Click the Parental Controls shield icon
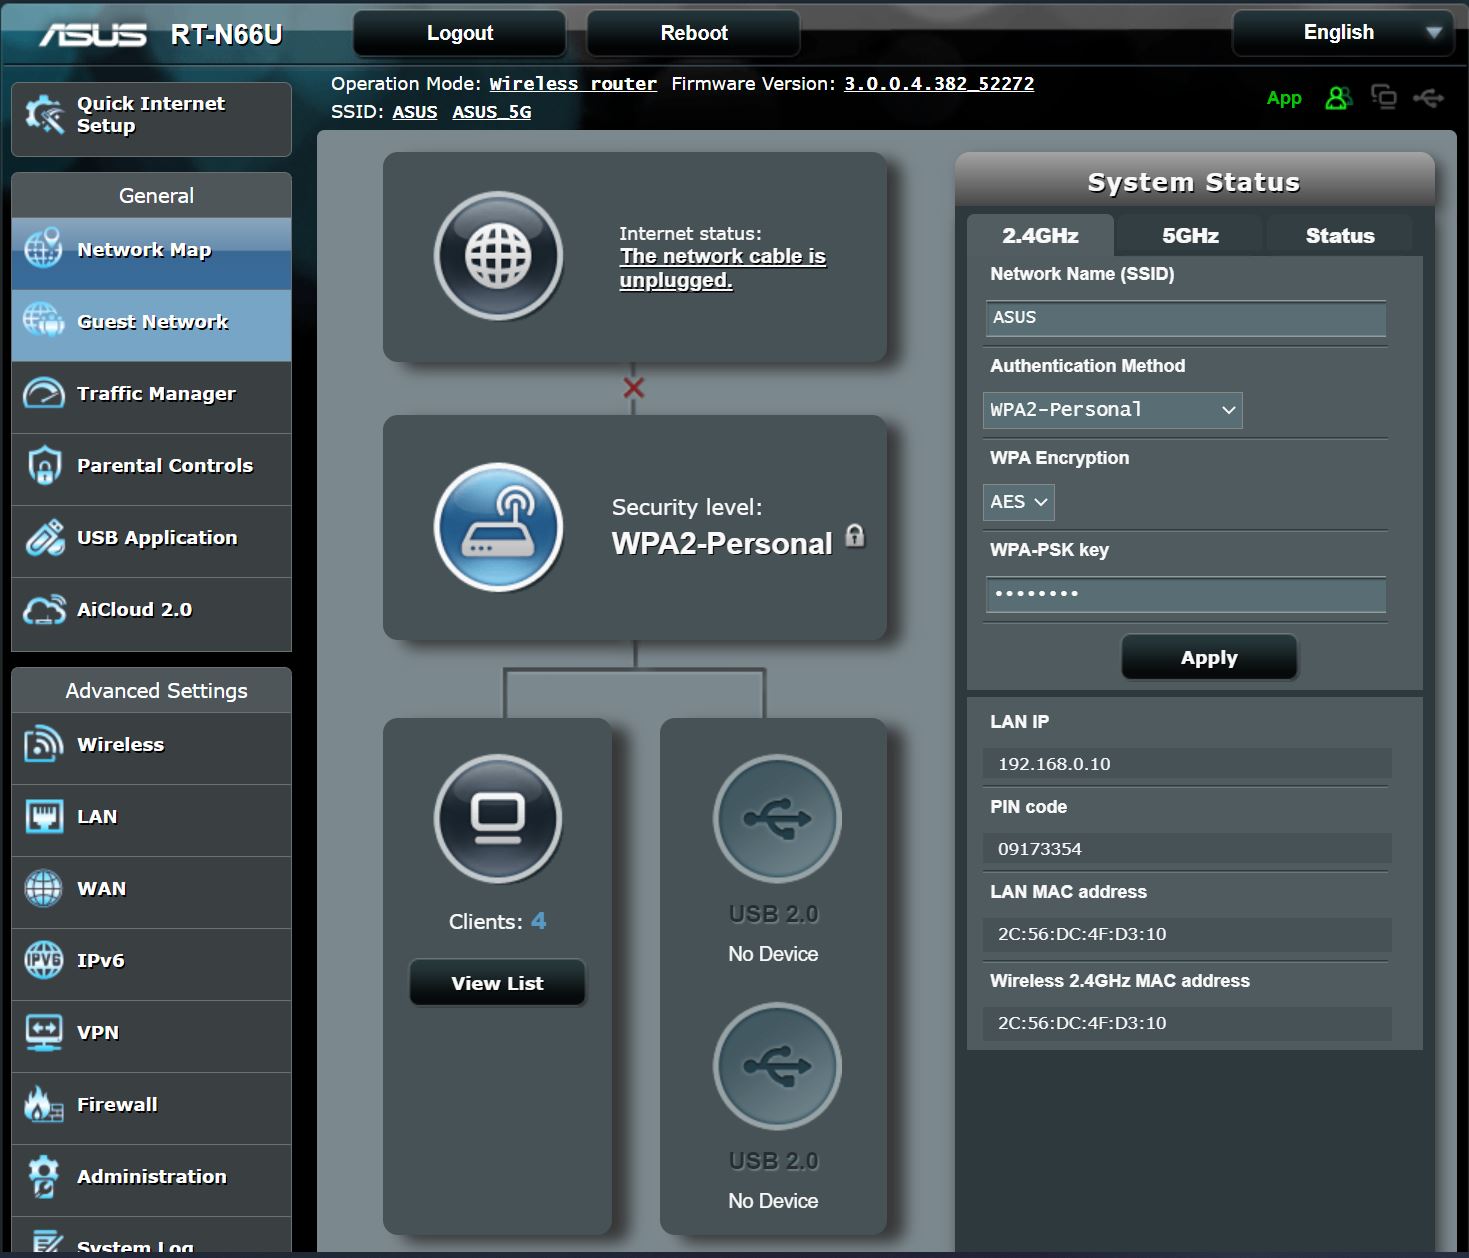Screen dimensions: 1469x1258 click(x=44, y=465)
